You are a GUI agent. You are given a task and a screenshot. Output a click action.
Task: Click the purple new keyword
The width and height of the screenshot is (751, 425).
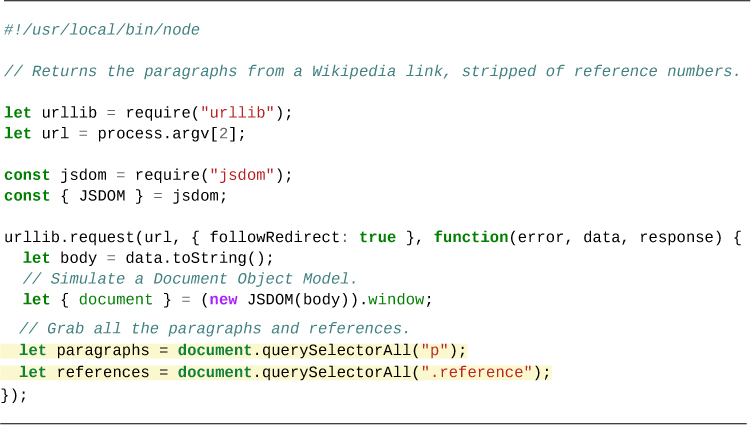click(x=224, y=300)
